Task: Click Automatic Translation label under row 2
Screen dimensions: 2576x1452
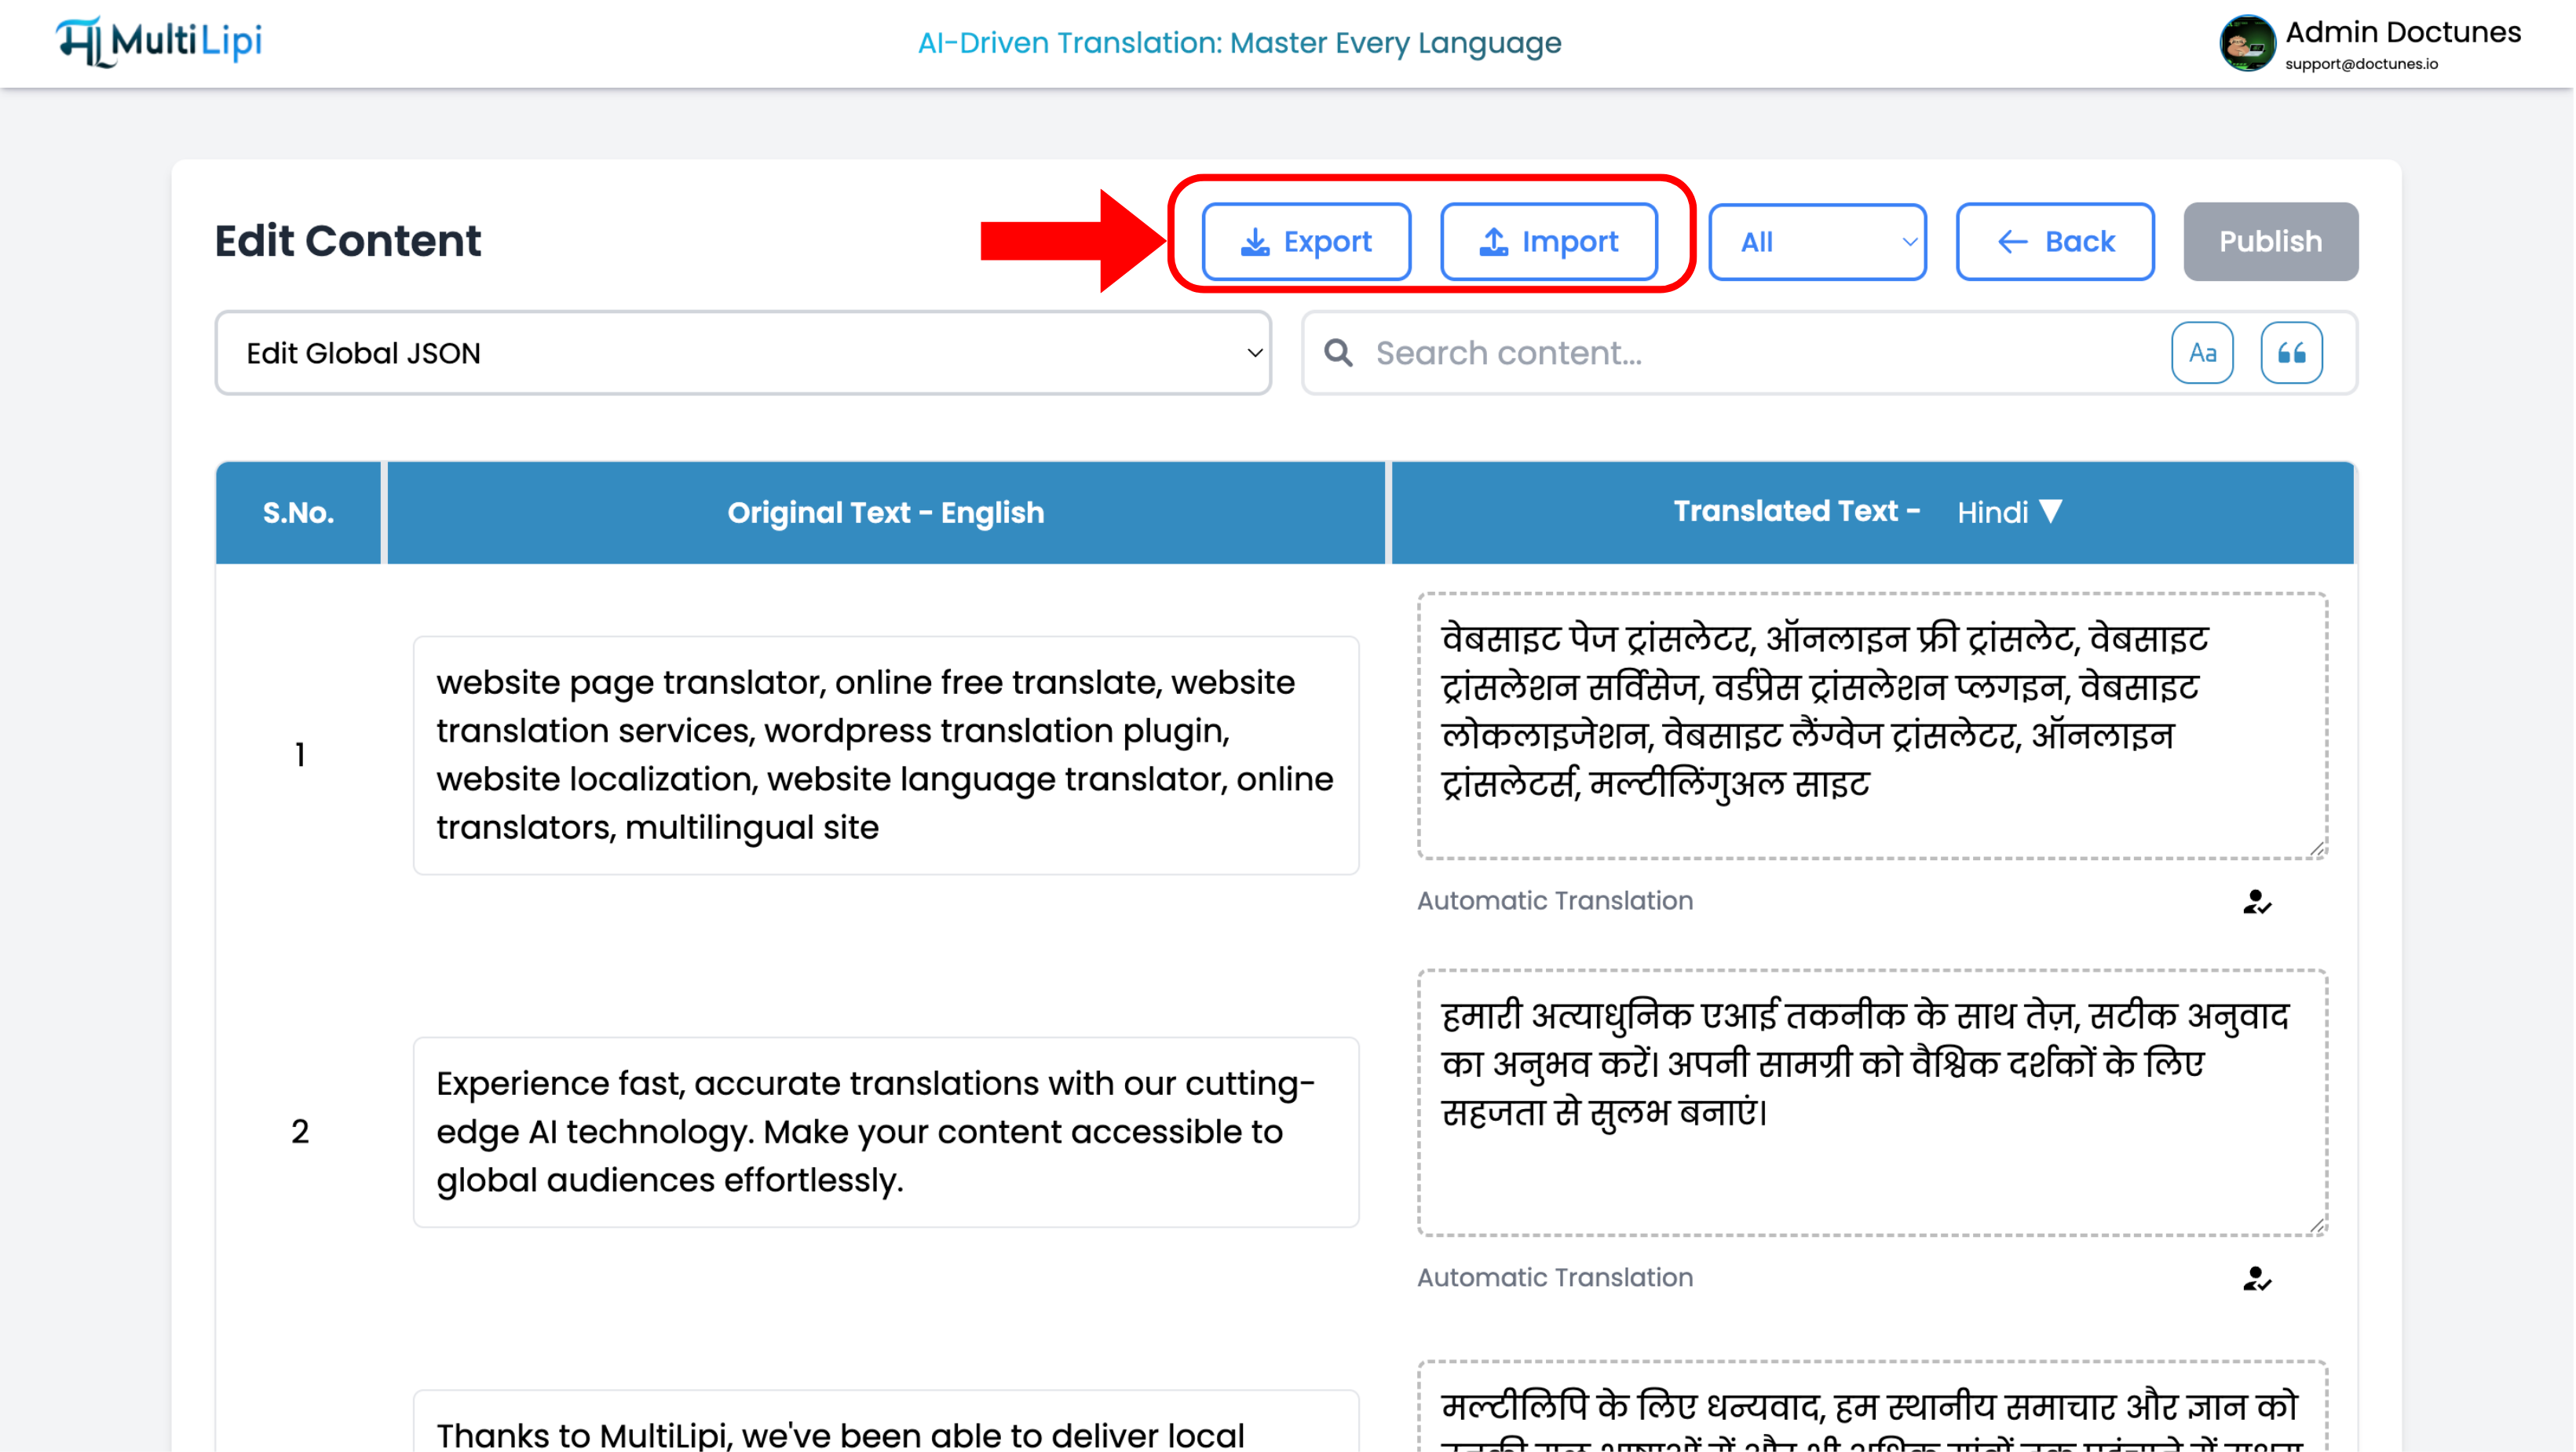Action: point(1554,1278)
